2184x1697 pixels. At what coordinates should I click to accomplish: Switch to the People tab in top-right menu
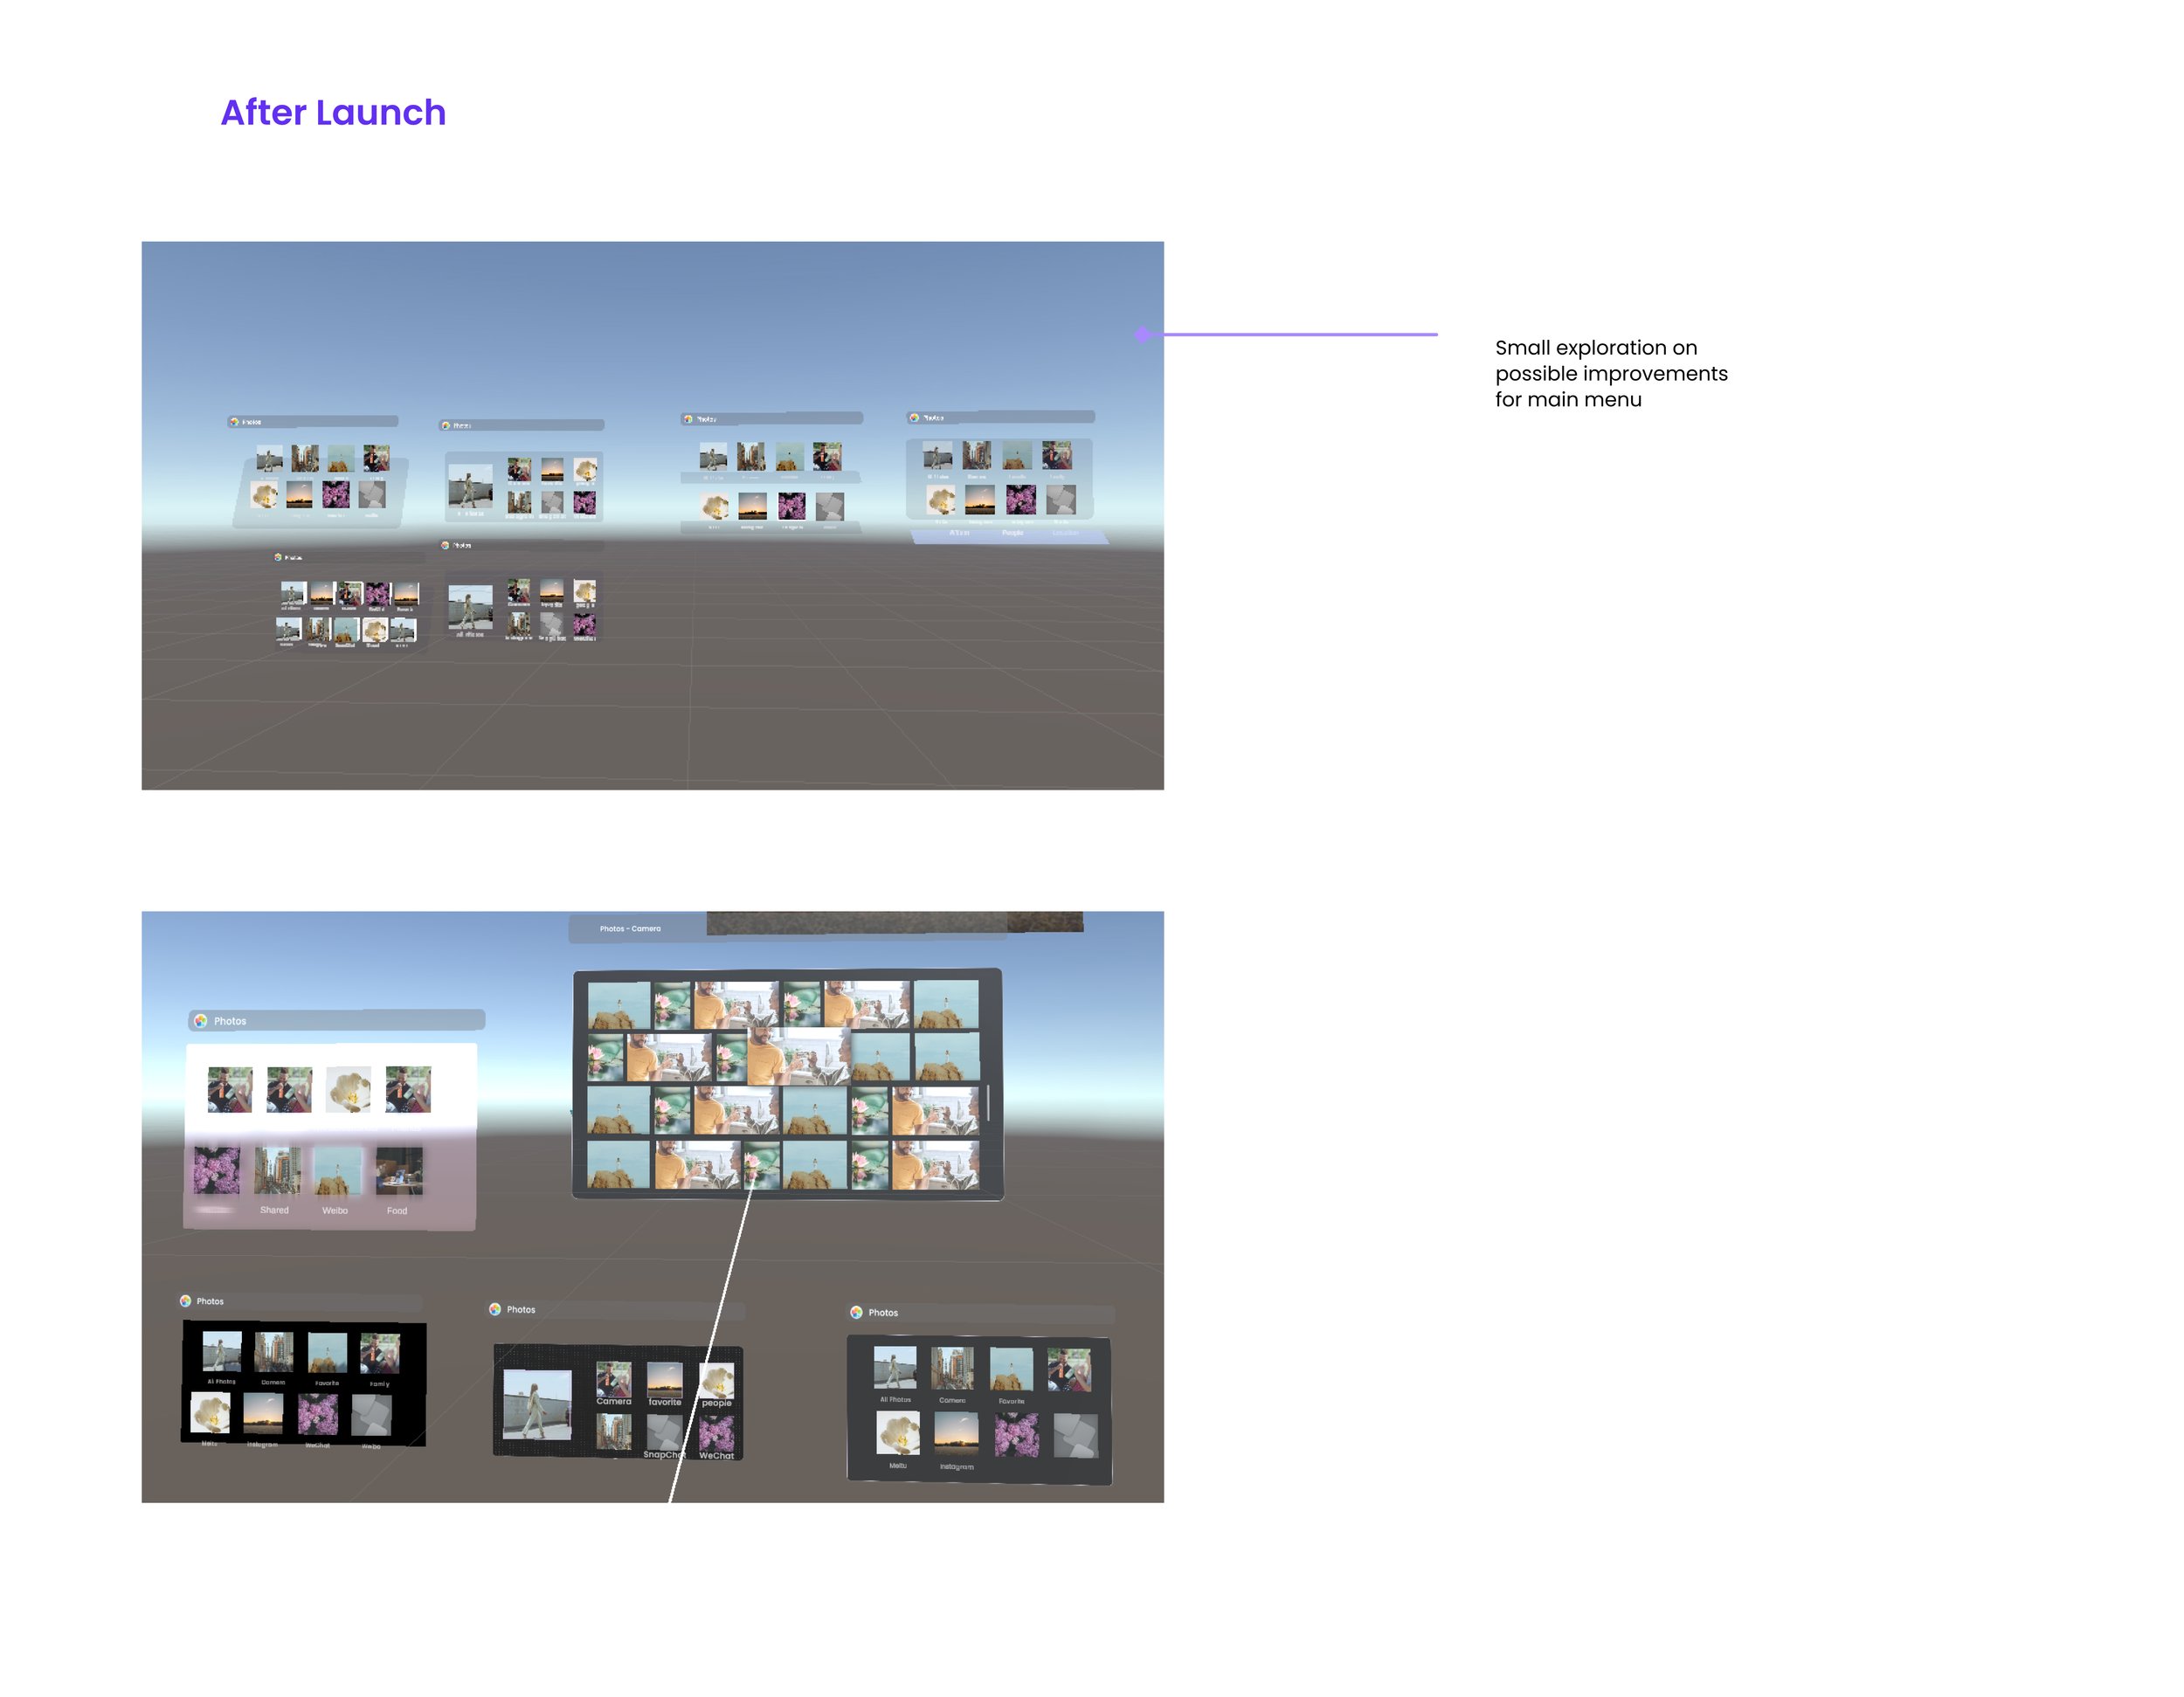click(x=1013, y=534)
